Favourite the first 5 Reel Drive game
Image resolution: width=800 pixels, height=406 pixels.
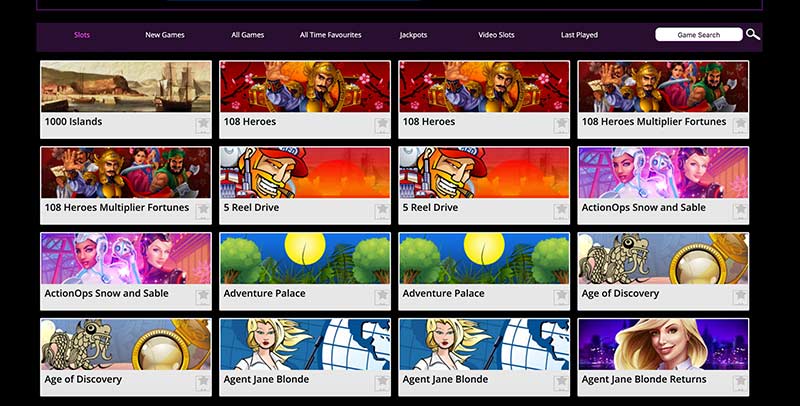[x=382, y=211]
